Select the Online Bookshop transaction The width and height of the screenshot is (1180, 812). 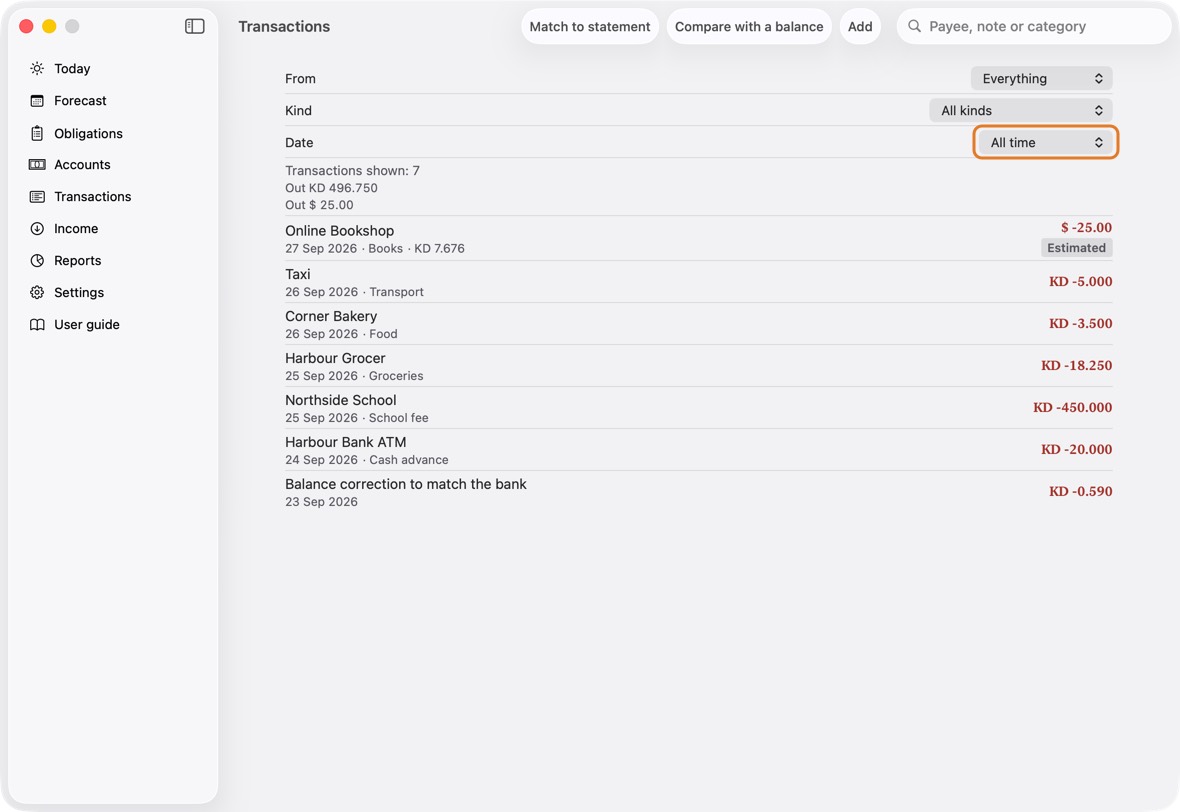click(x=698, y=239)
